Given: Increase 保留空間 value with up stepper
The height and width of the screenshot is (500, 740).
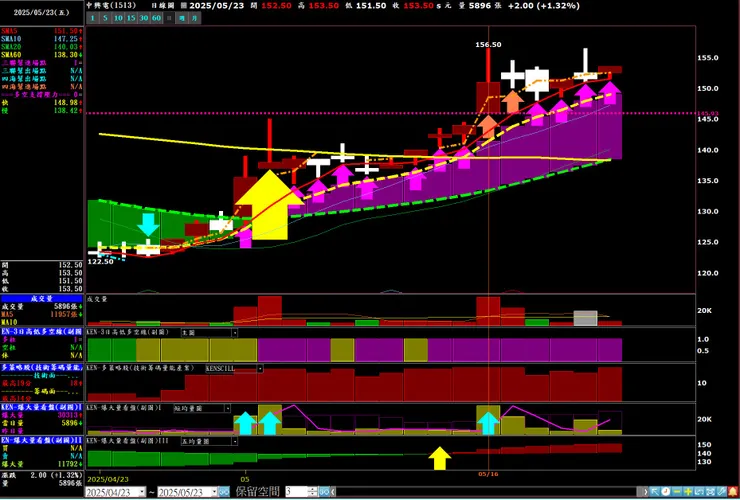Looking at the screenshot, I should point(313,489).
